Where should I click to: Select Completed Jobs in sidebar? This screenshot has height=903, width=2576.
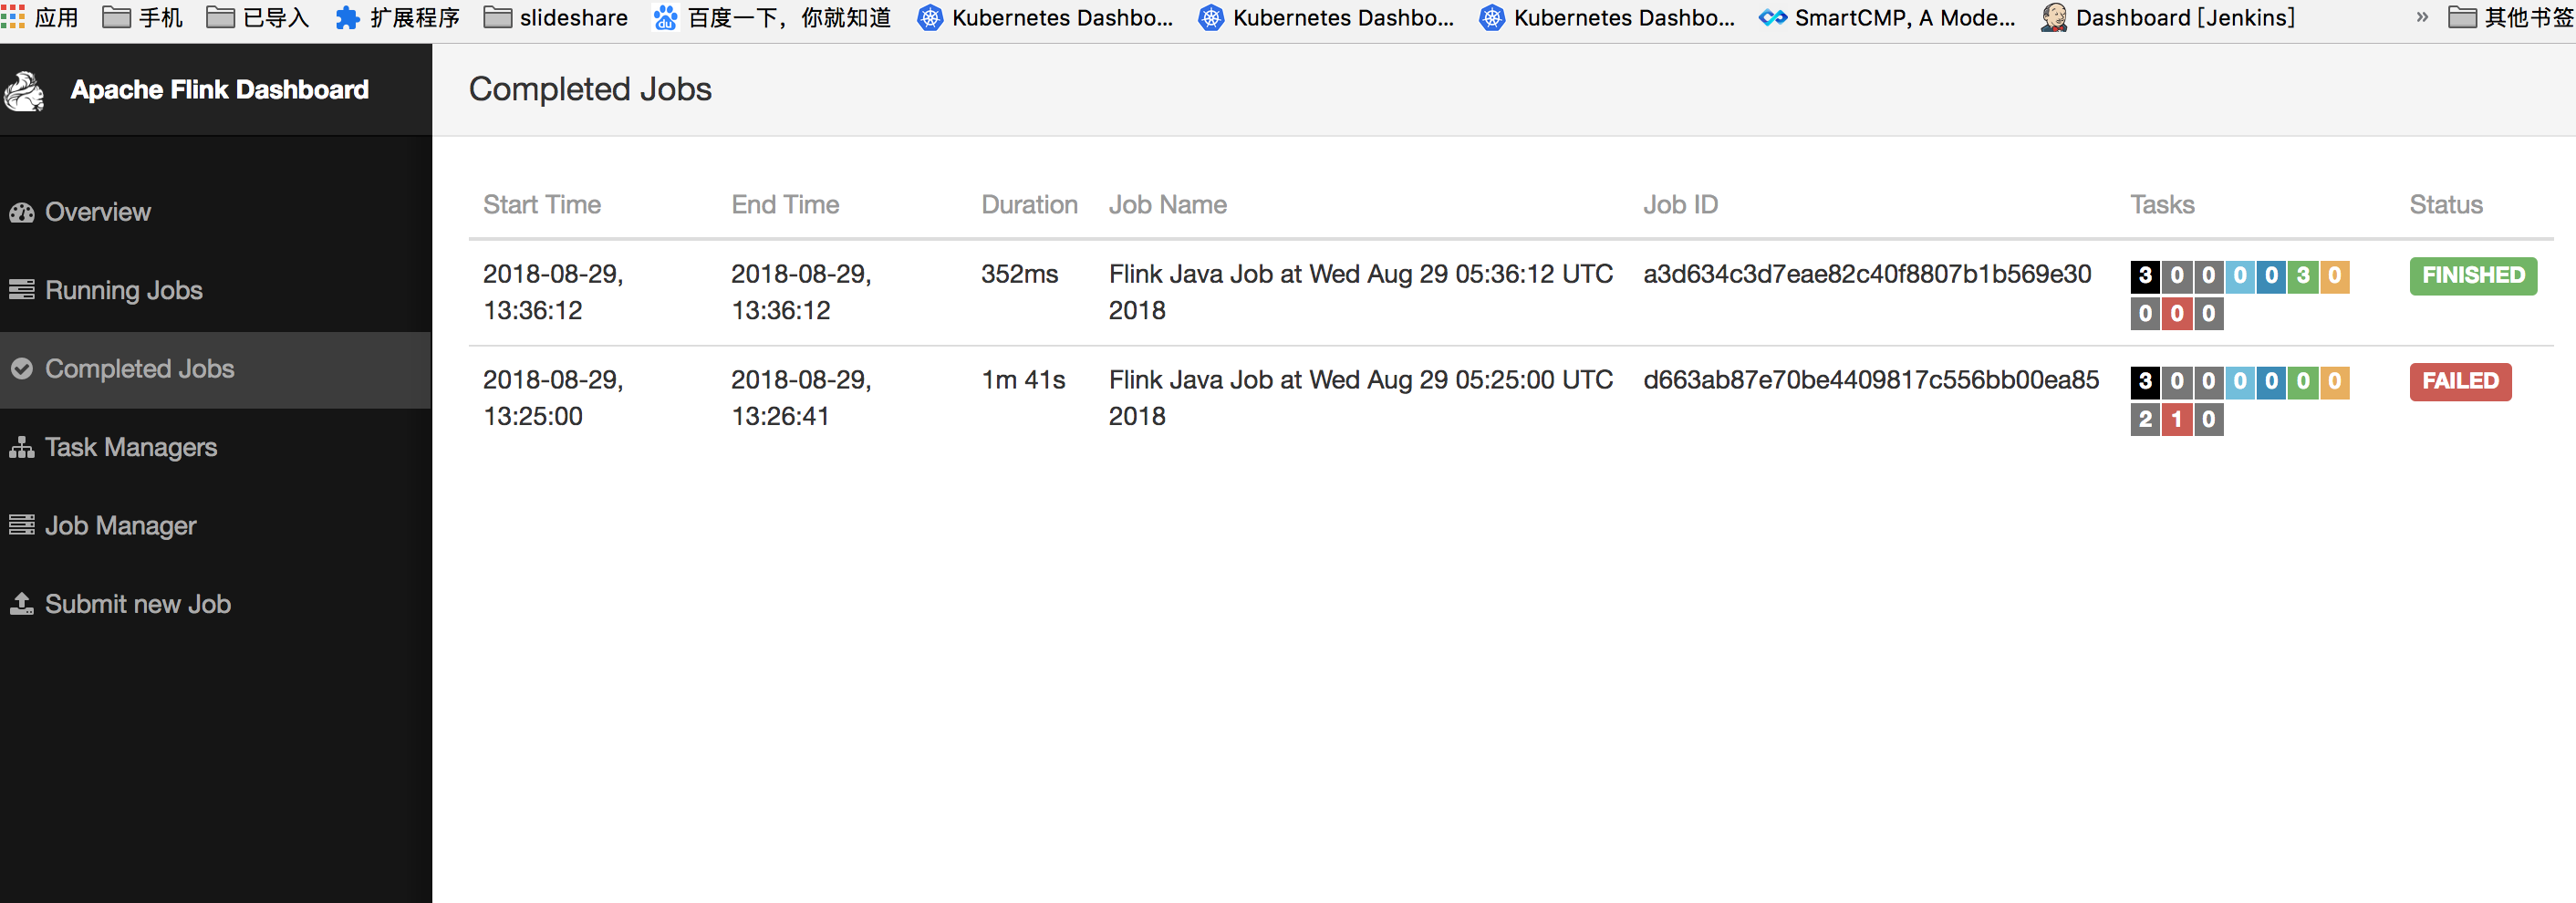click(x=139, y=369)
